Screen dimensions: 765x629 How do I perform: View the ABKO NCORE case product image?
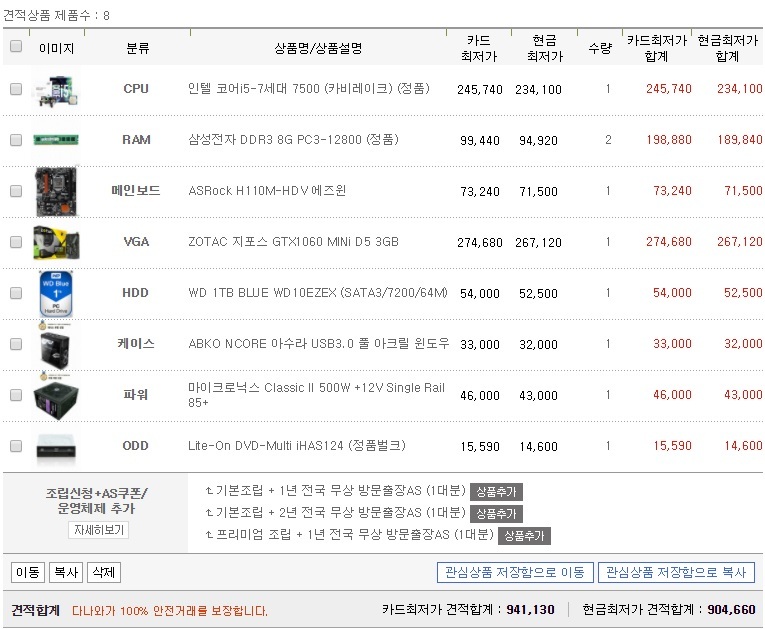55,345
